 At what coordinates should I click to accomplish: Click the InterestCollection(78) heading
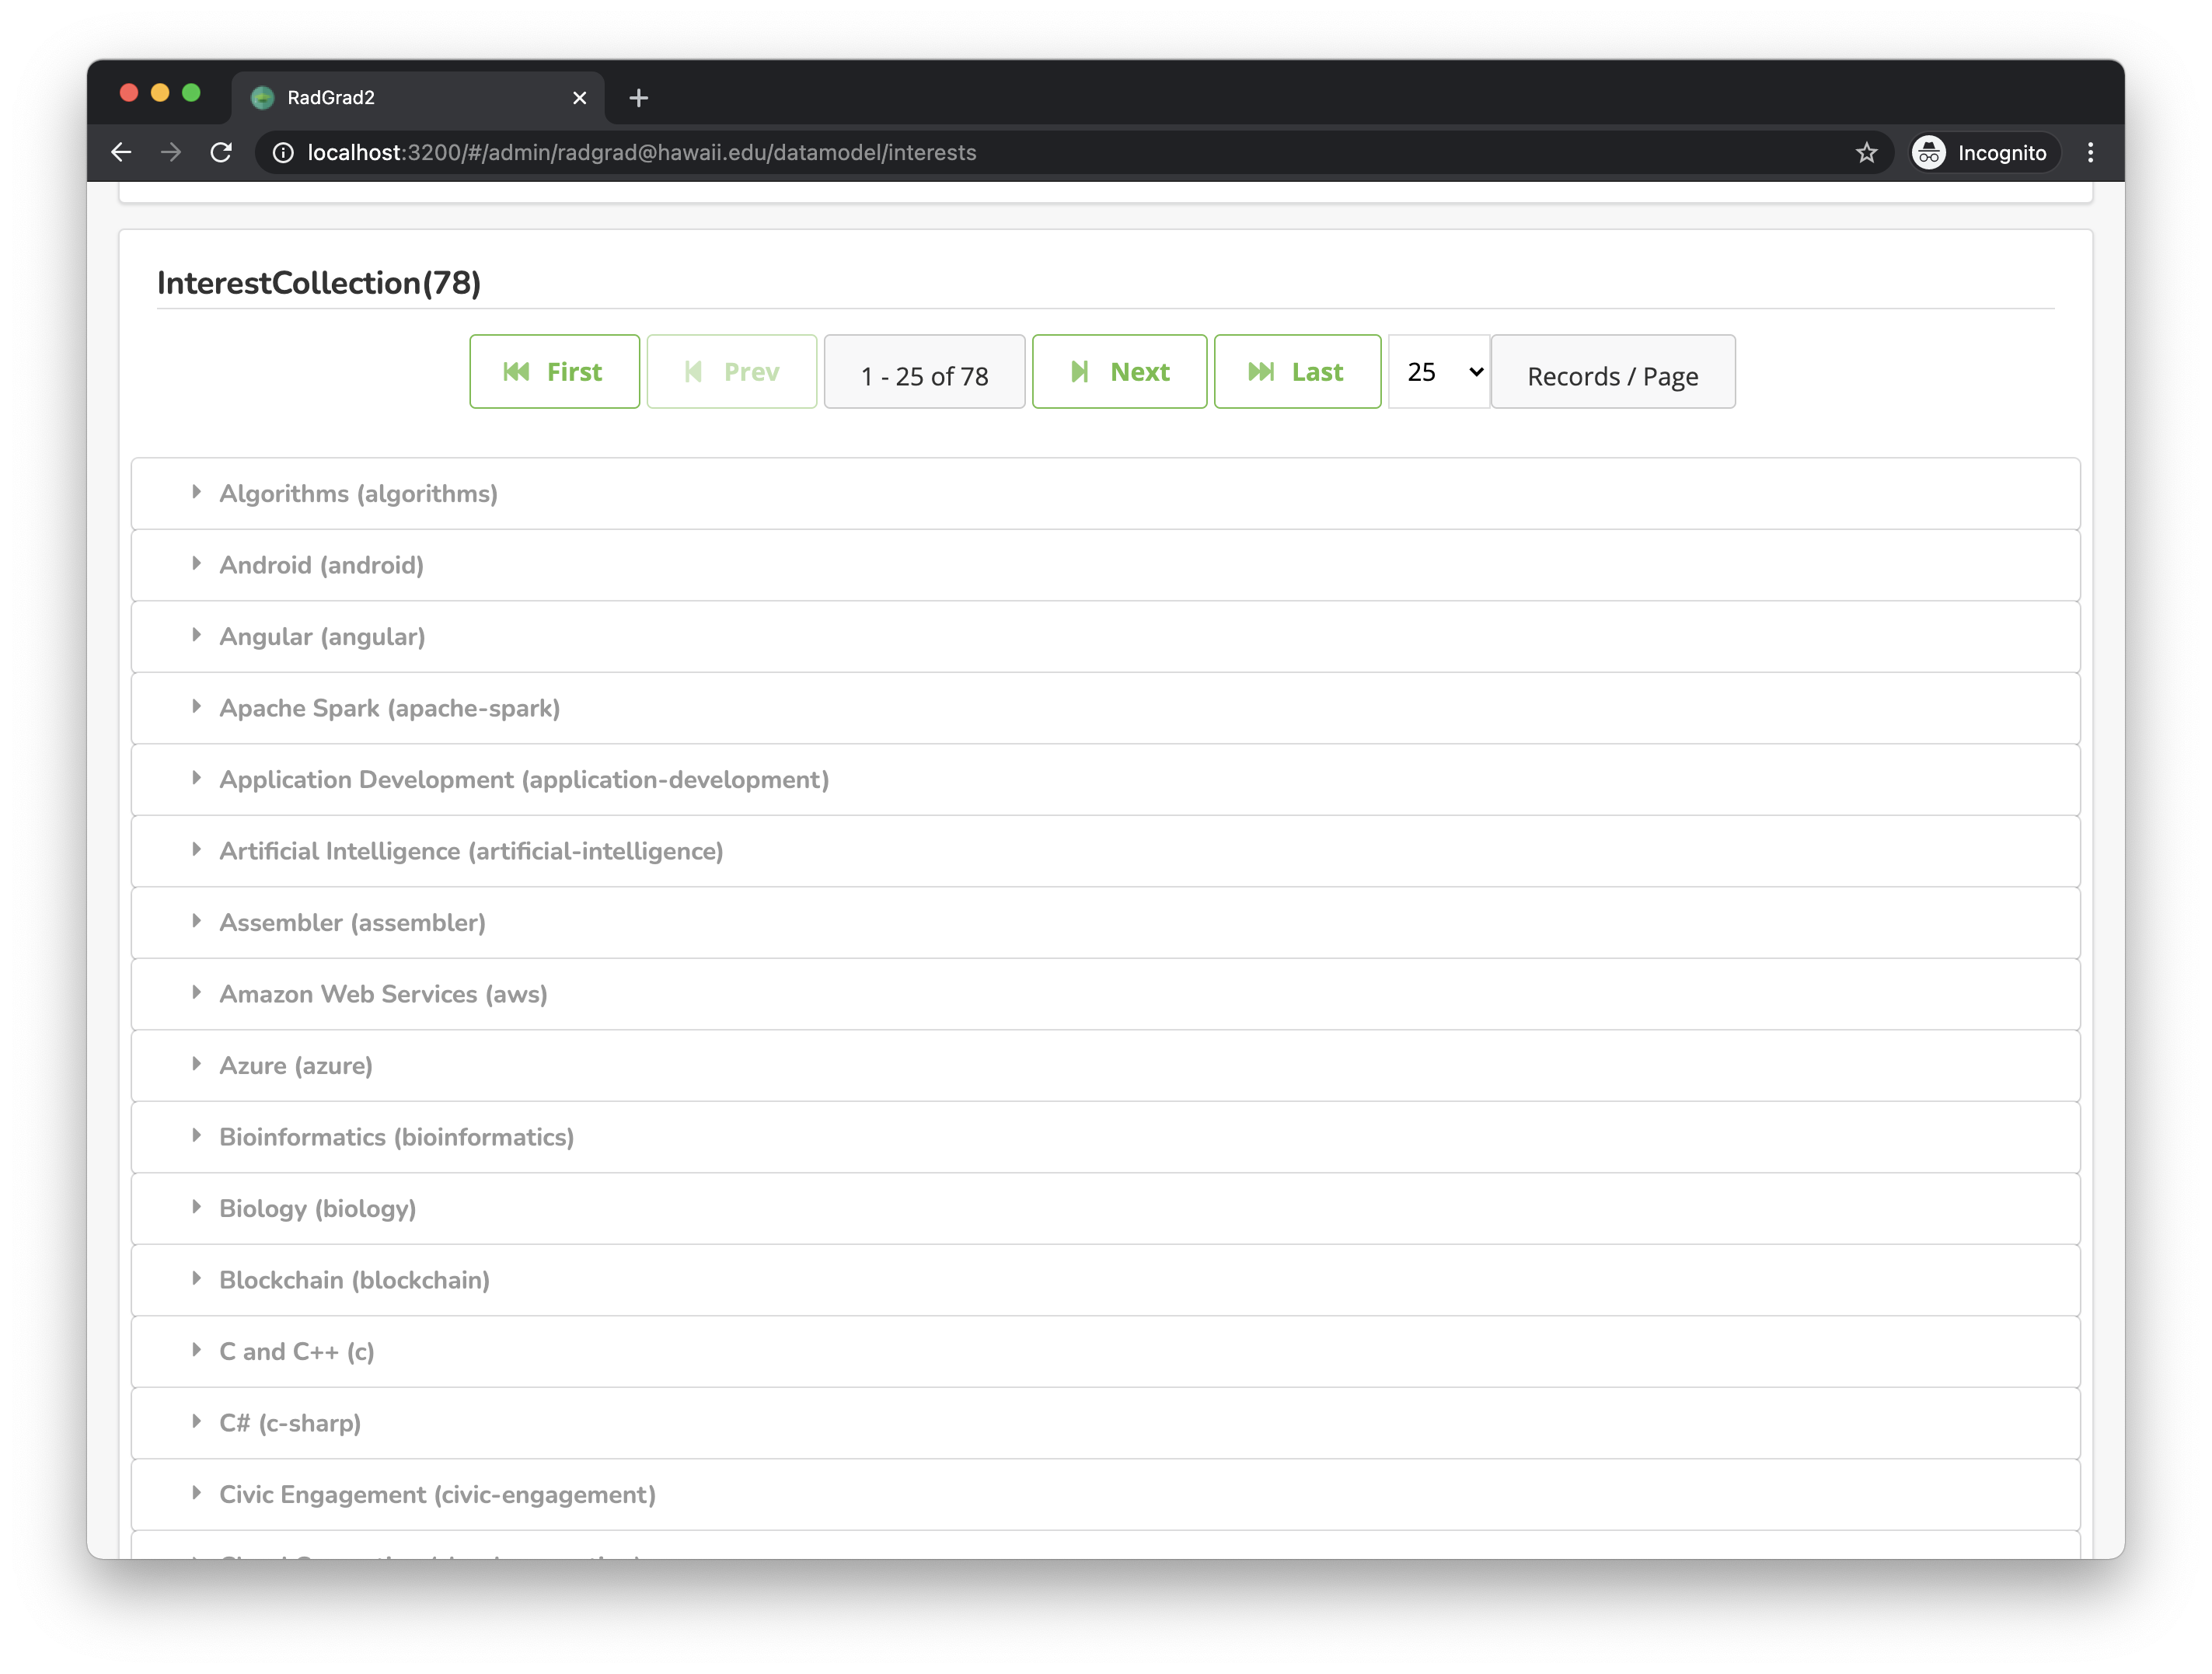click(319, 283)
